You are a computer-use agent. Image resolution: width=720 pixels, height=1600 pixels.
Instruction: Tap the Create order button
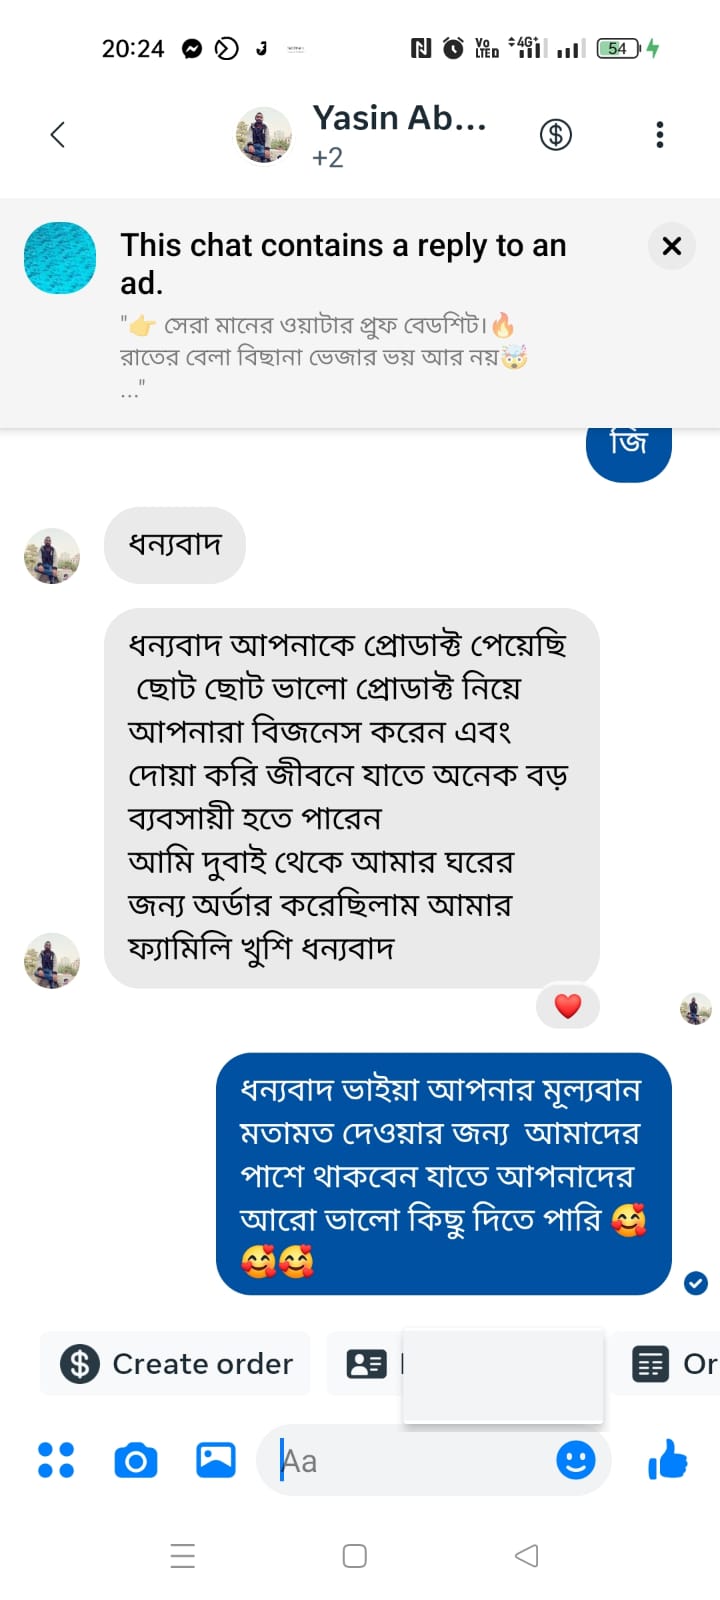click(x=176, y=1363)
